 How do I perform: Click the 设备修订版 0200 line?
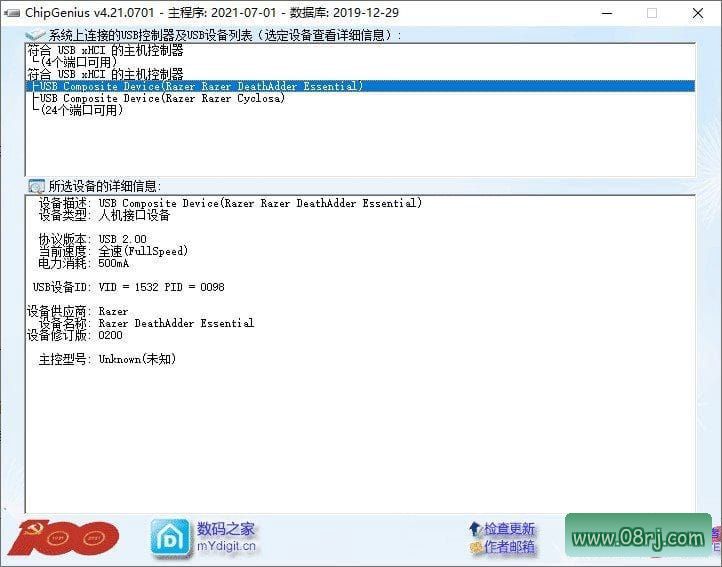coord(75,335)
